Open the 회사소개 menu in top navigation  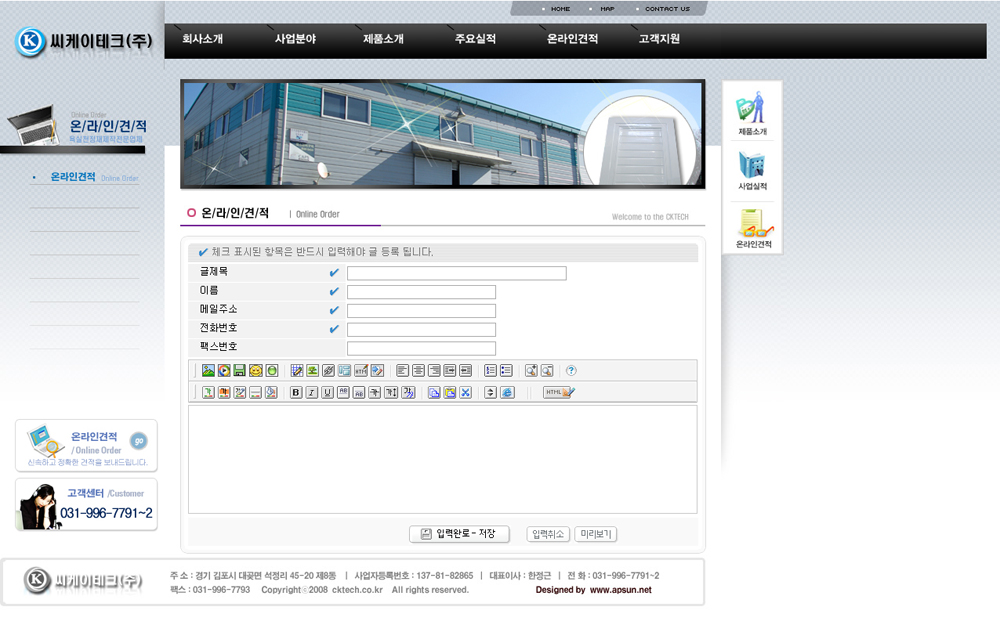pos(202,39)
